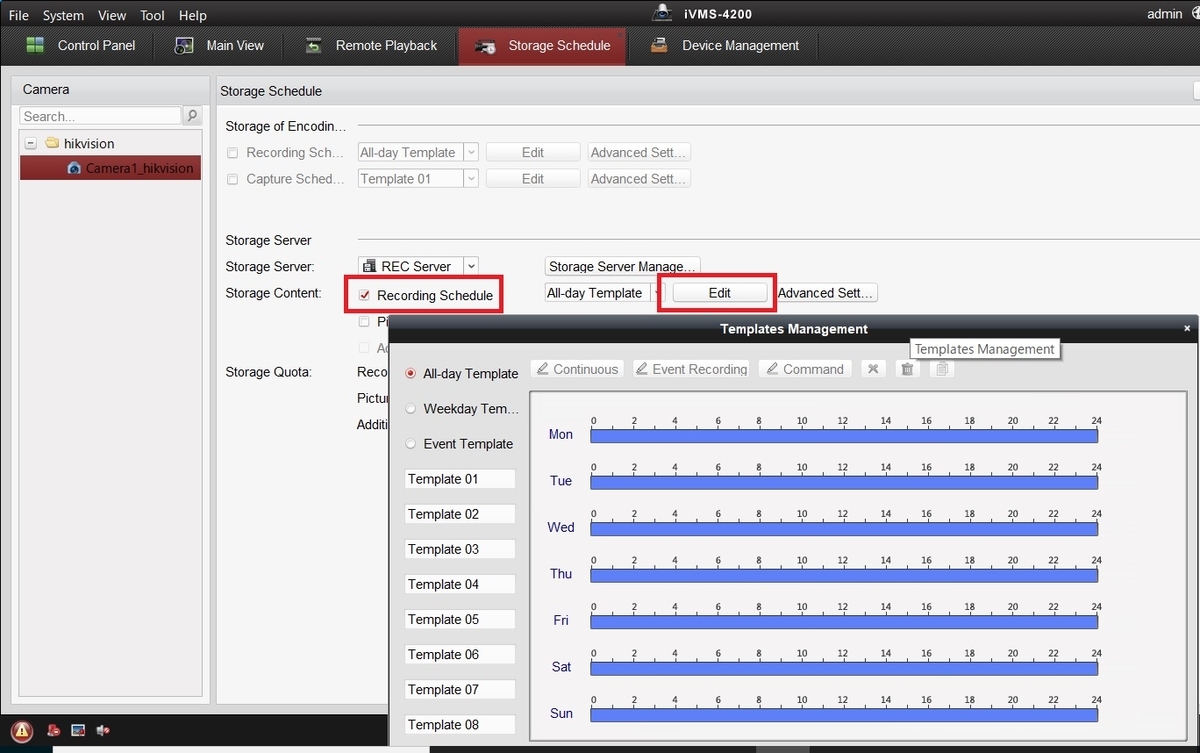
Task: Collapse the hikvision tree node
Action: click(x=31, y=143)
